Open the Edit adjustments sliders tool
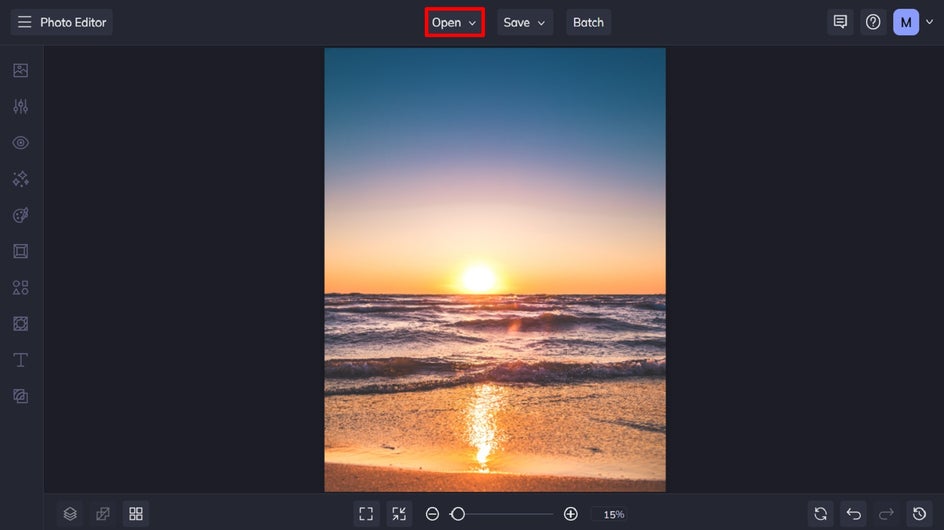This screenshot has width=944, height=530. [20, 107]
